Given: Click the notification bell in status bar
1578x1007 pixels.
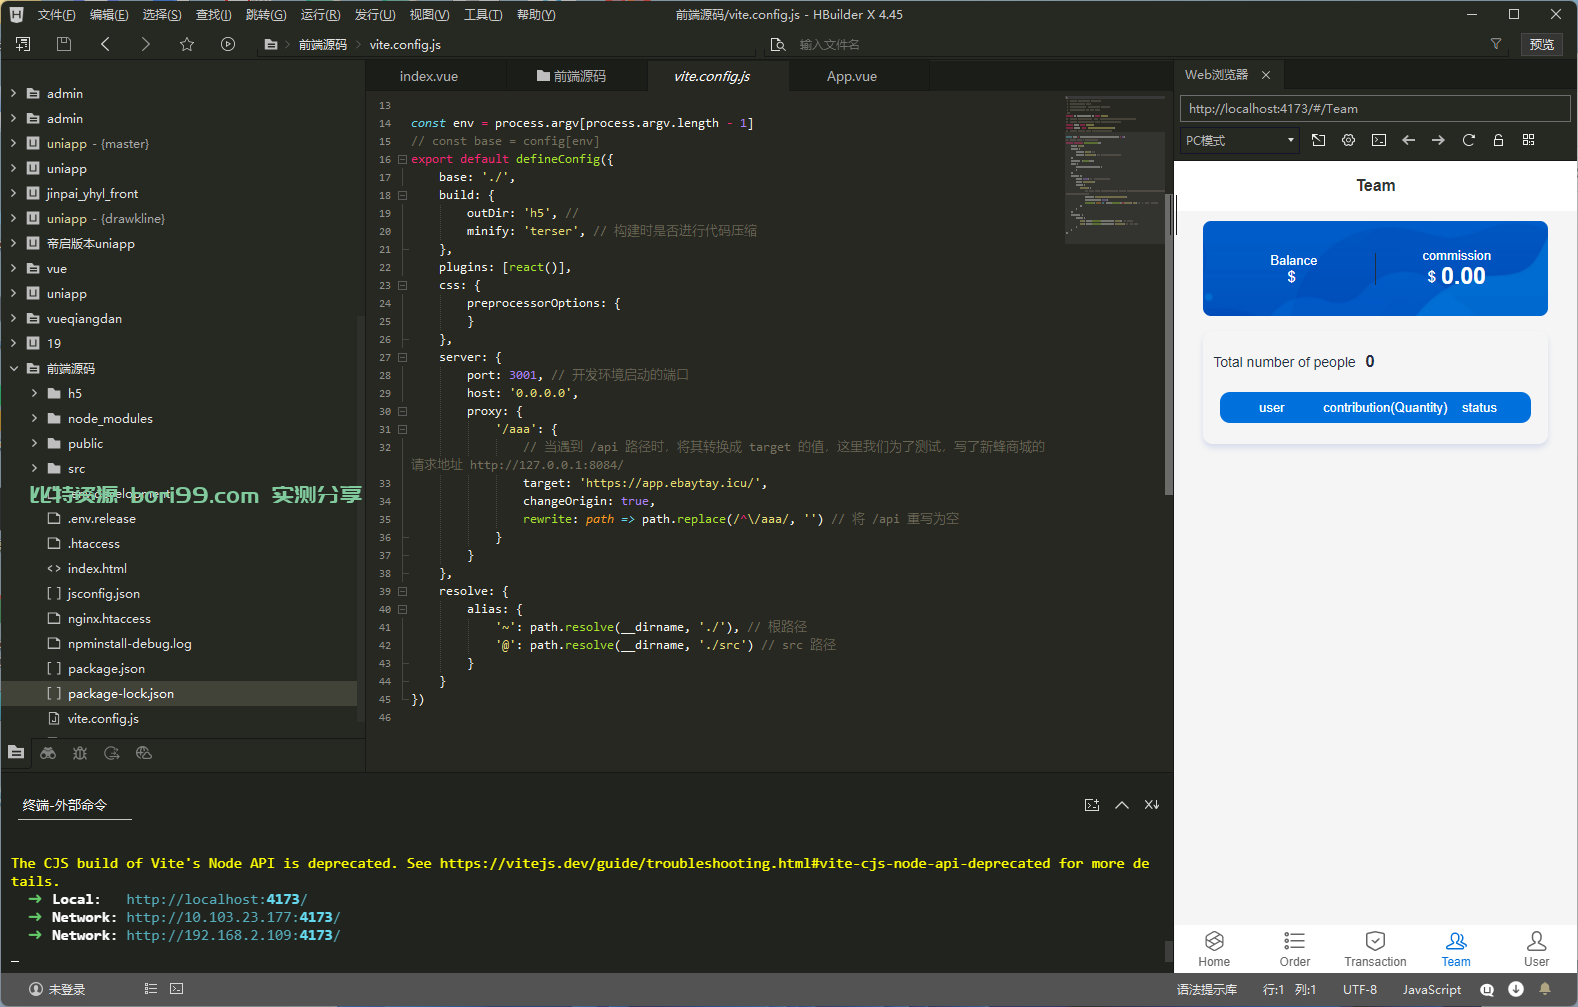Looking at the screenshot, I should 1545,989.
